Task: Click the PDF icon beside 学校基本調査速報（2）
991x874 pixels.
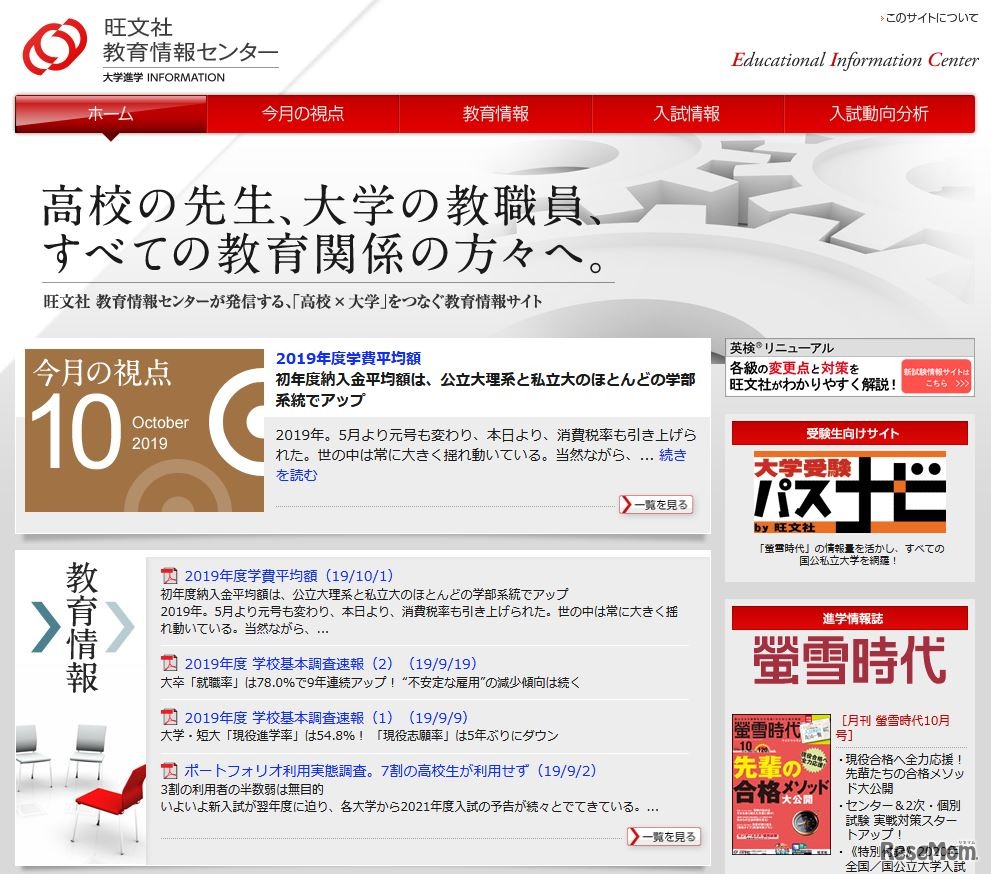Action: pyautogui.click(x=168, y=663)
